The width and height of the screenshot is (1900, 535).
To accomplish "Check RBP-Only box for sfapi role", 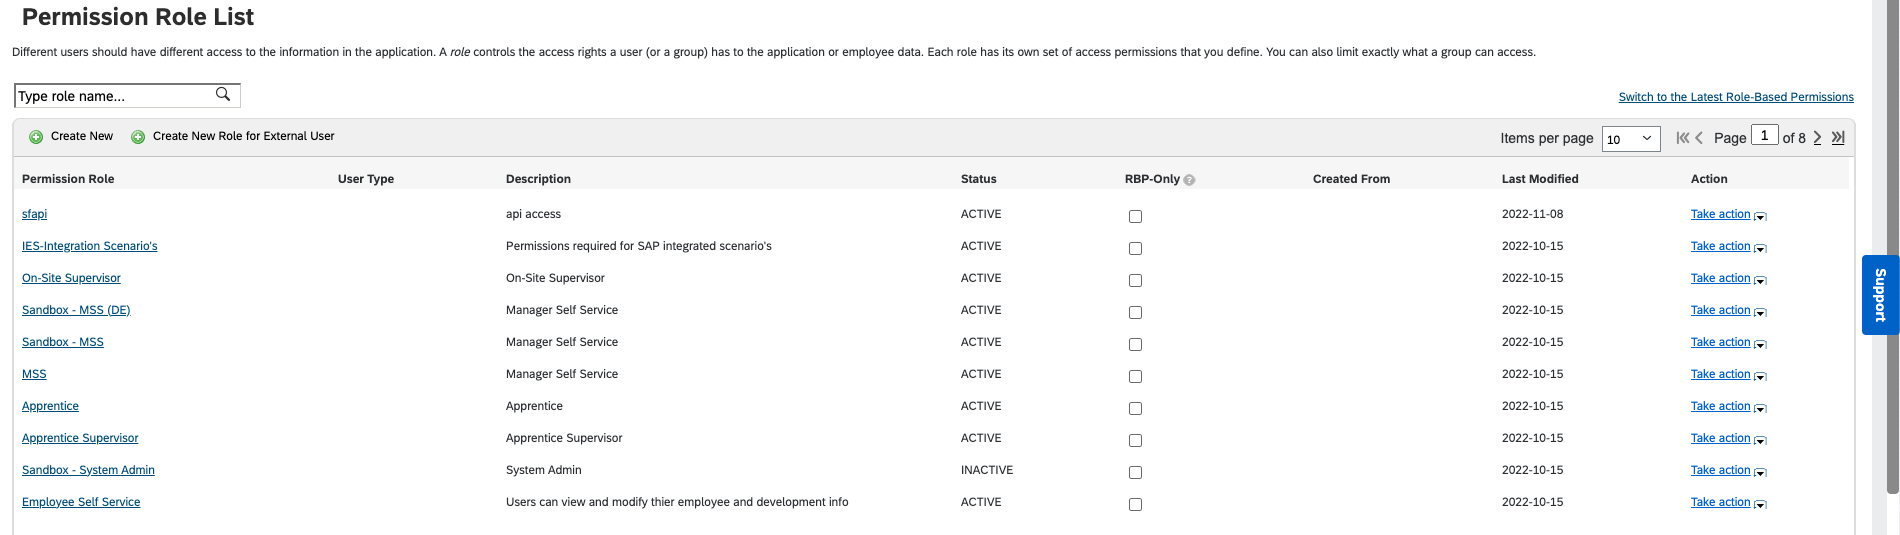I will (x=1135, y=216).
